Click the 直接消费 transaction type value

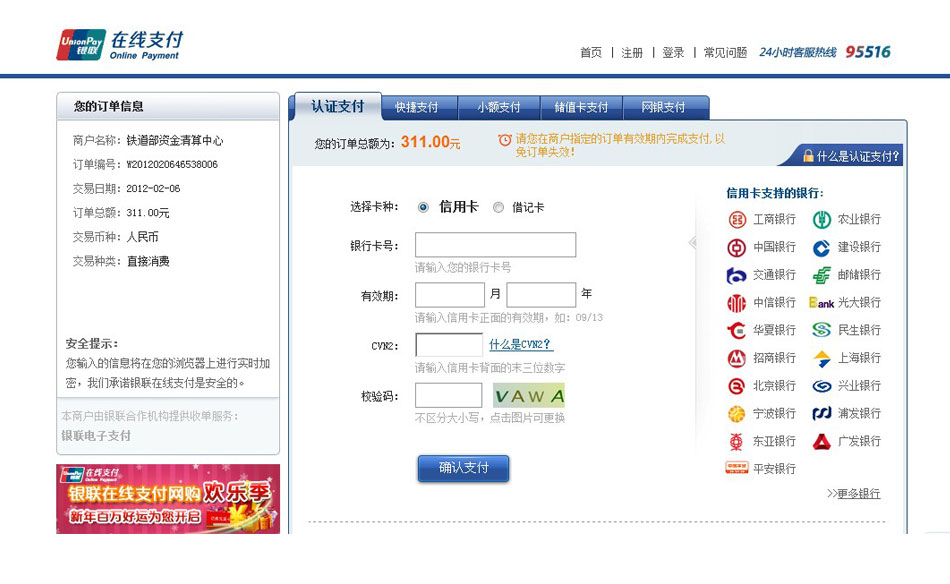[x=148, y=261]
